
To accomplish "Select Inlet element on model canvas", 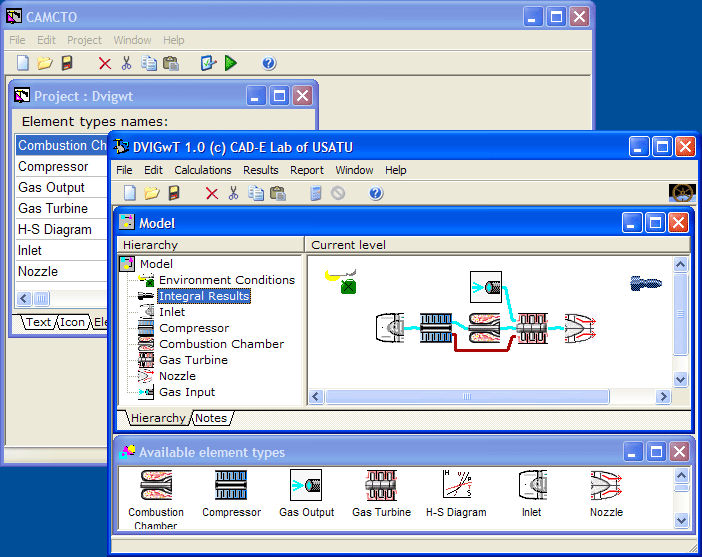I will coord(390,328).
